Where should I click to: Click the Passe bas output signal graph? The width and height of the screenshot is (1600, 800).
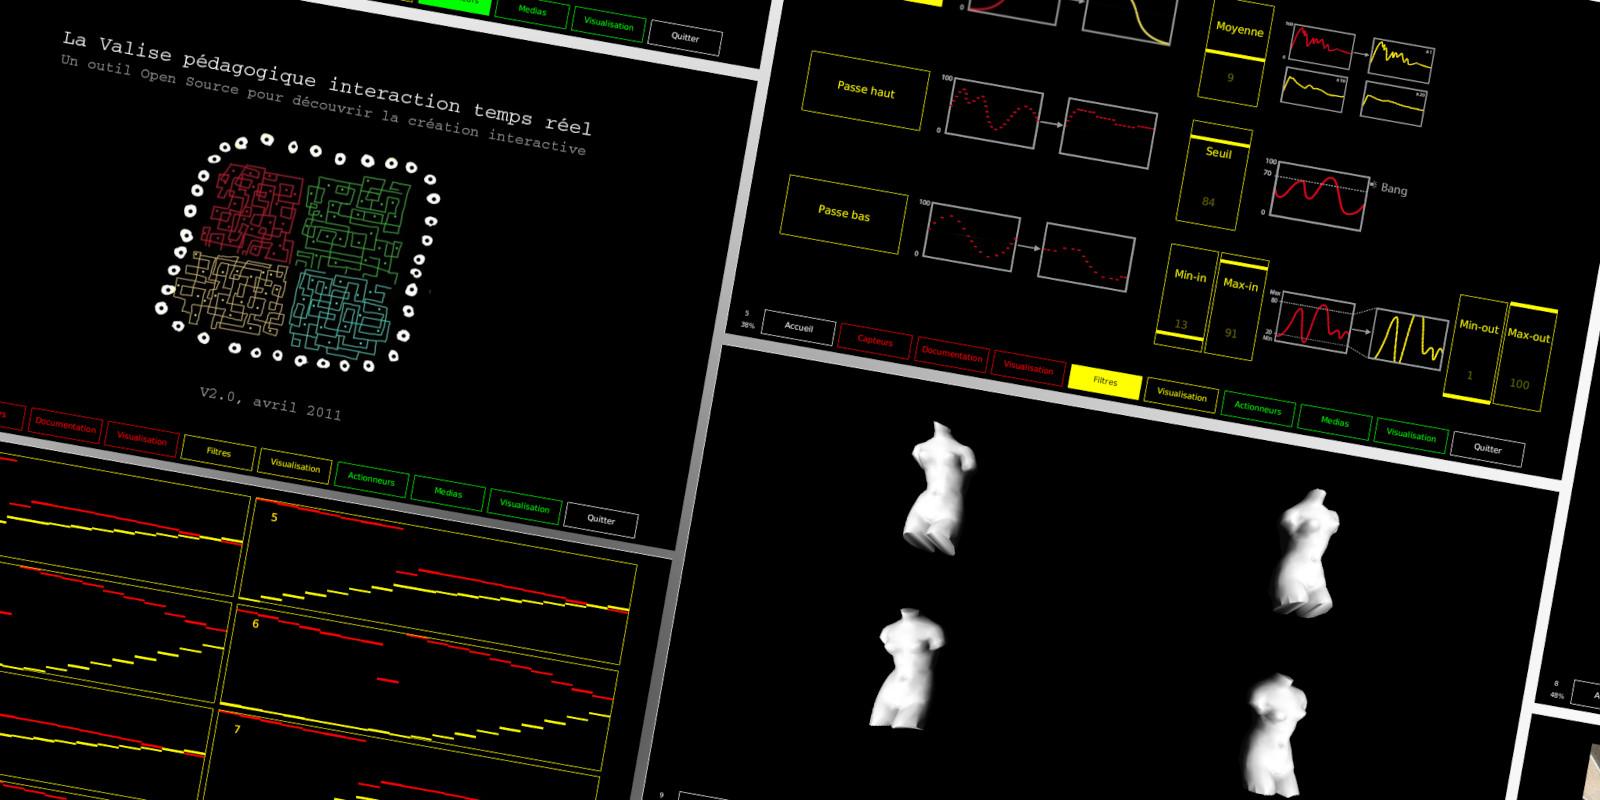pos(1086,257)
